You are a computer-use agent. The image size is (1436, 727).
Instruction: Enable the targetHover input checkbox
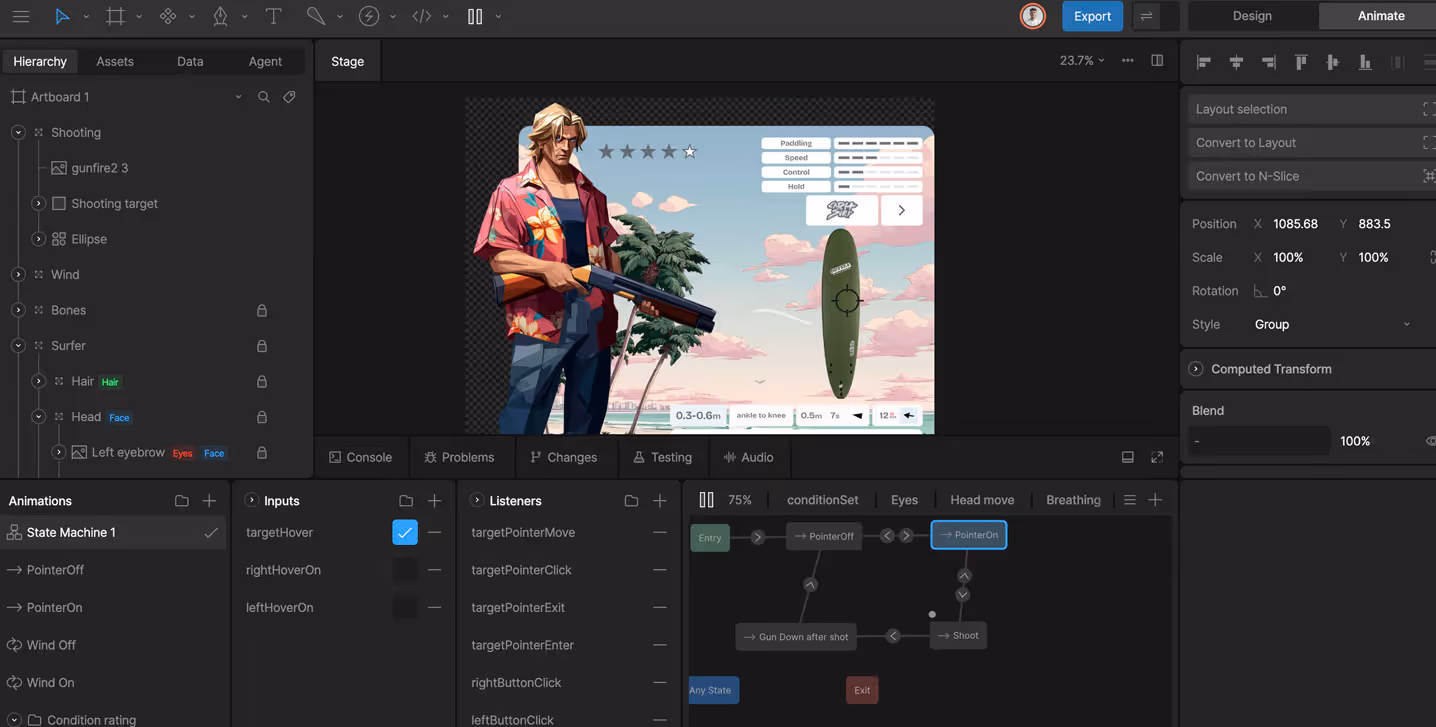coord(404,532)
